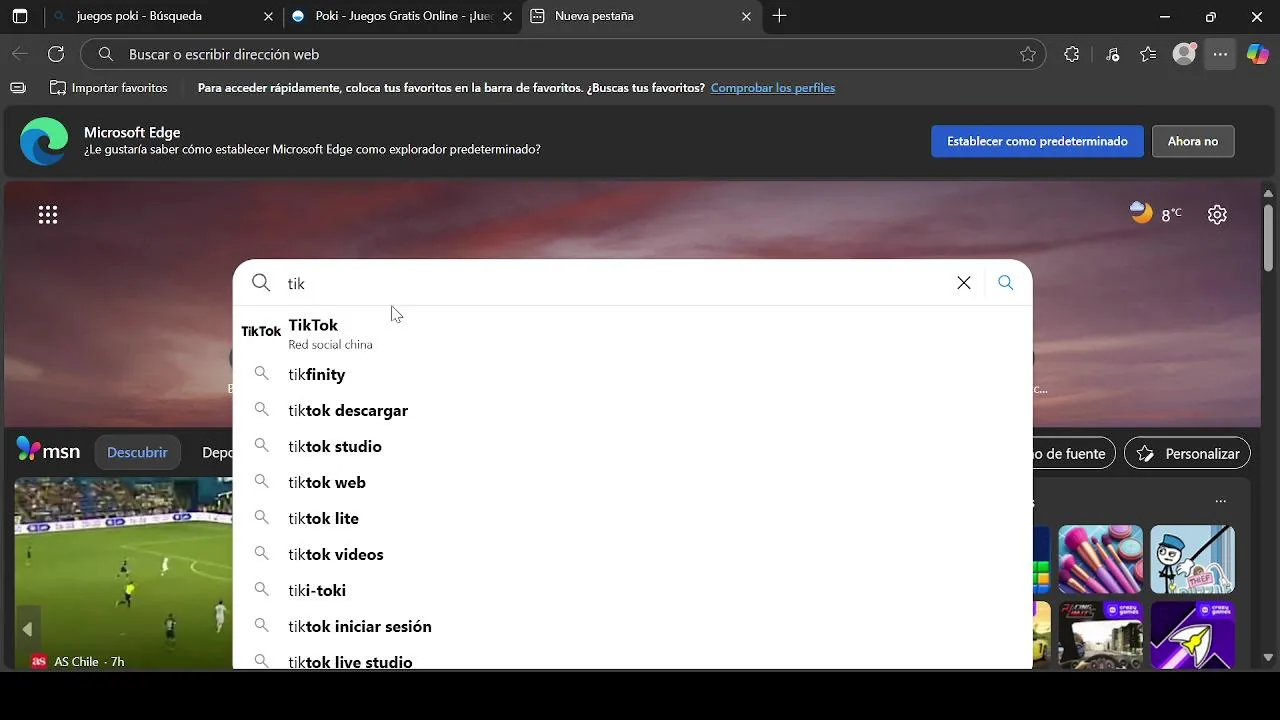The height and width of the screenshot is (720, 1280).
Task: Open the Edge settings ellipsis menu
Action: pos(1220,55)
